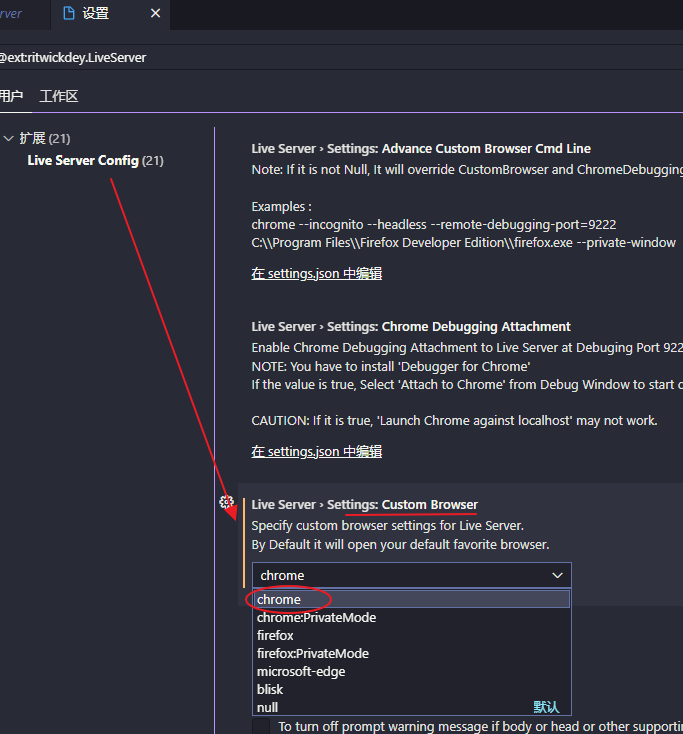Viewport: 683px width, 734px height.
Task: Select the null default option
Action: [268, 707]
